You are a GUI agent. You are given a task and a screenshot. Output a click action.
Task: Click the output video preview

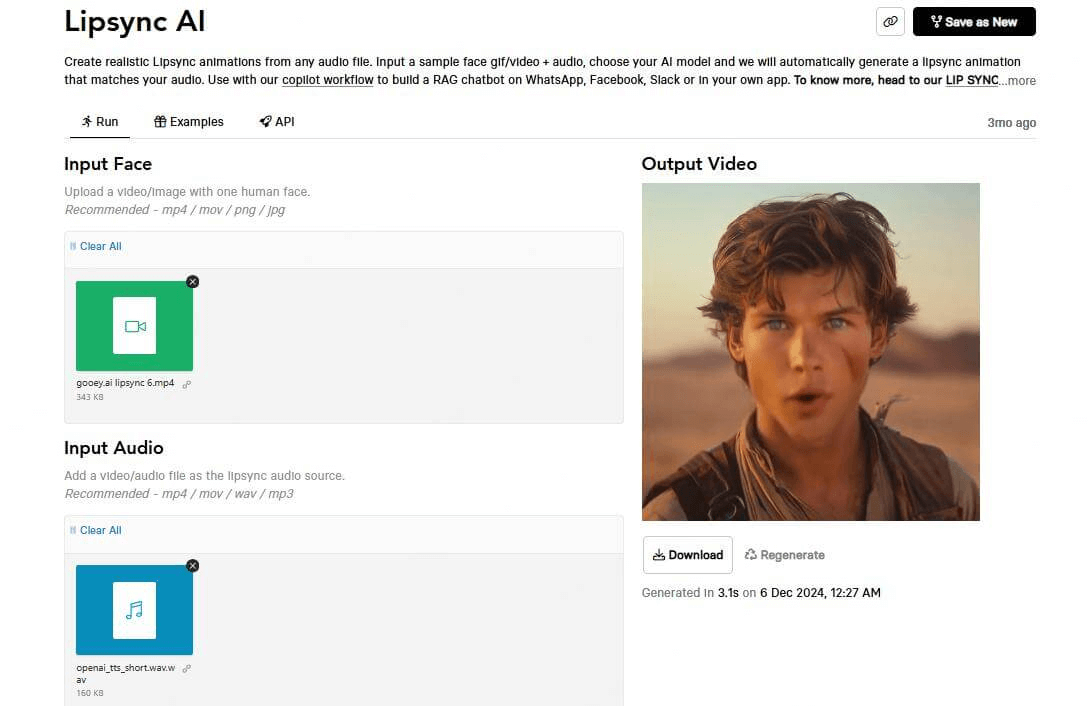(810, 352)
